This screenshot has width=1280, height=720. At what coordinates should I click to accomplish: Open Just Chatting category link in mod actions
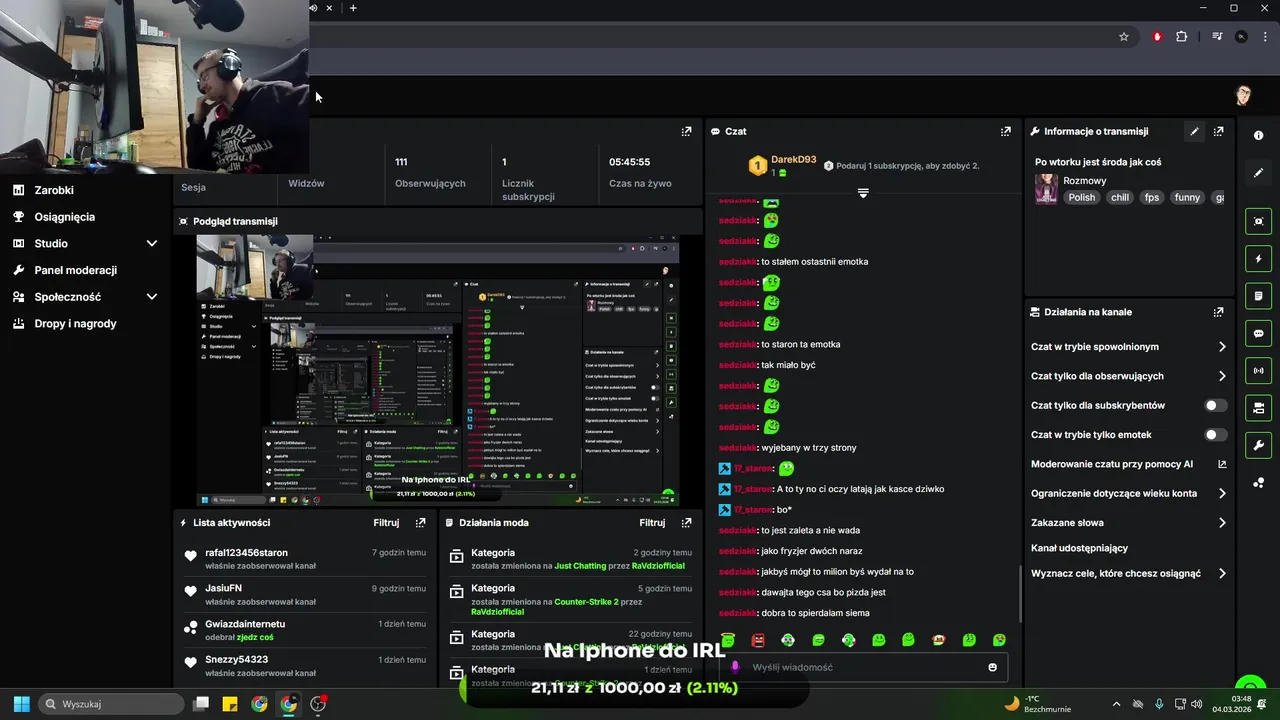pyautogui.click(x=580, y=566)
